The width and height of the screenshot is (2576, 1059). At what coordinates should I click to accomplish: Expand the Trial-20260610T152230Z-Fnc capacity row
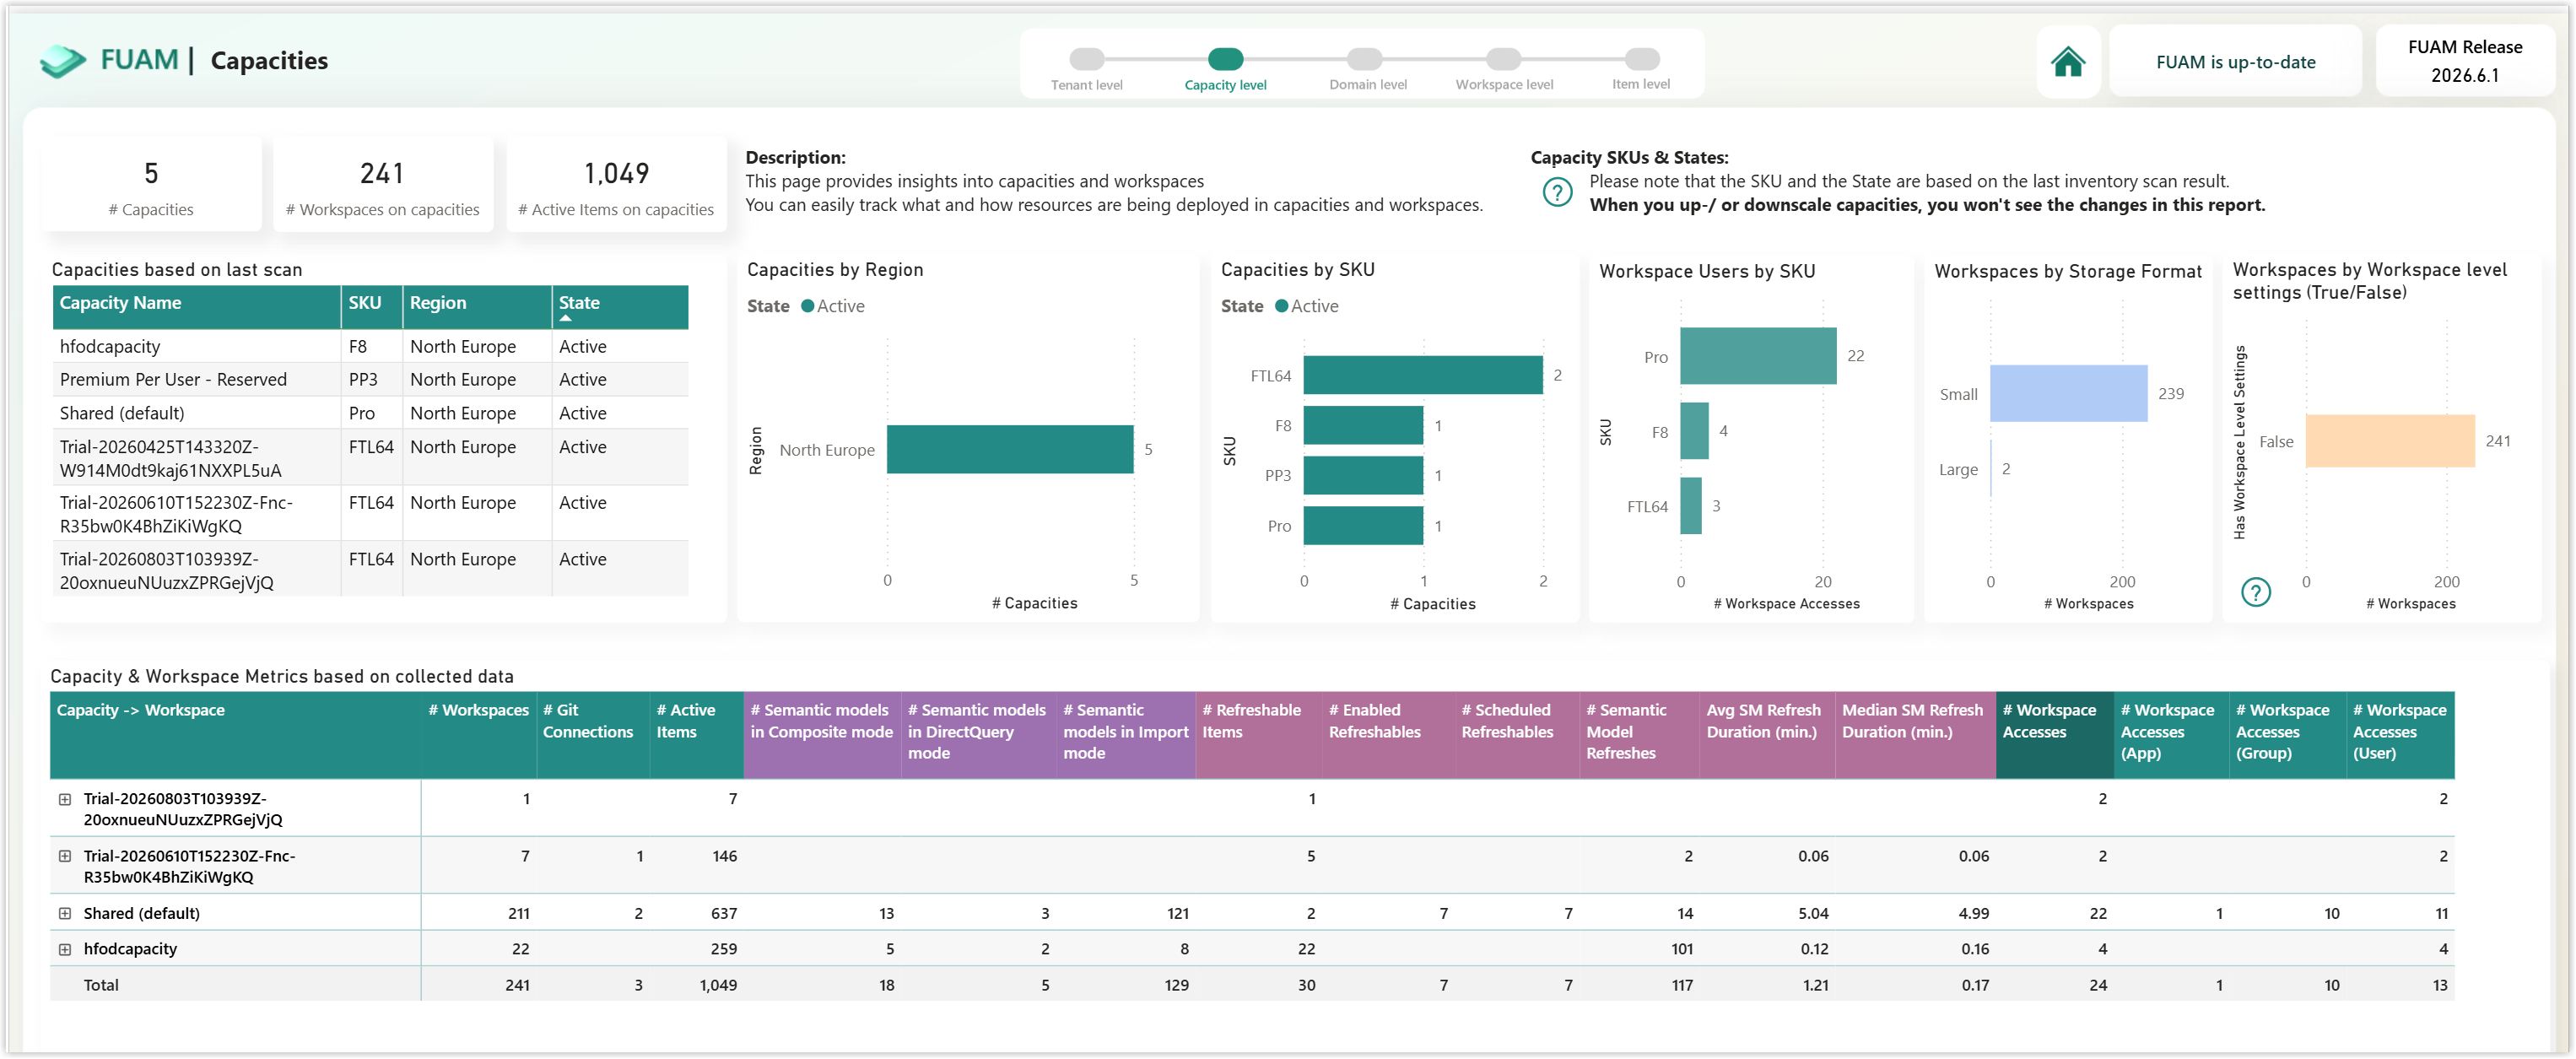(x=65, y=856)
